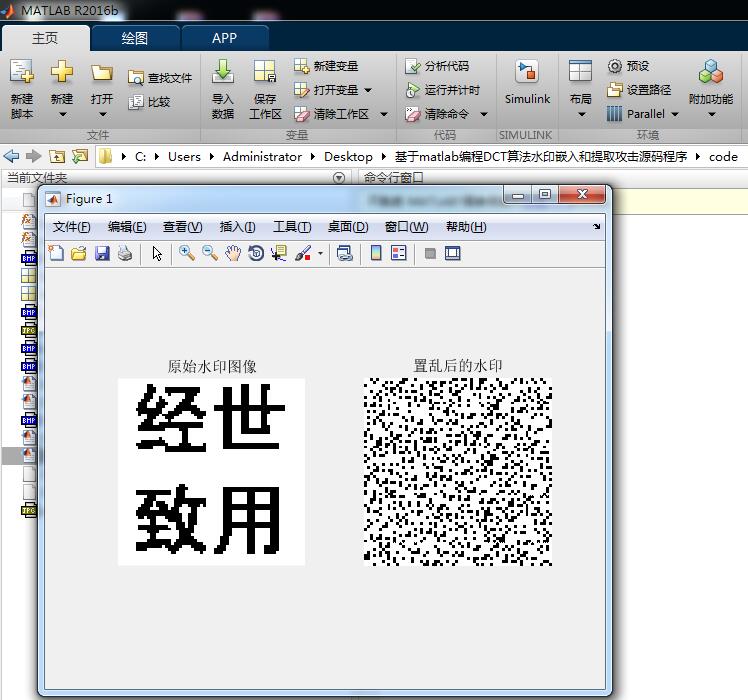Select the Rotate 3D tool
748x700 pixels.
click(x=256, y=253)
